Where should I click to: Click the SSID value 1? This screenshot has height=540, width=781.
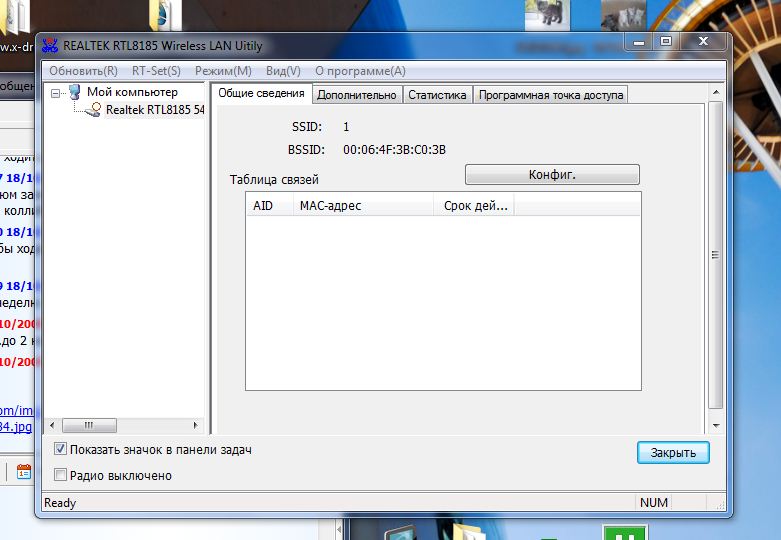[x=346, y=127]
